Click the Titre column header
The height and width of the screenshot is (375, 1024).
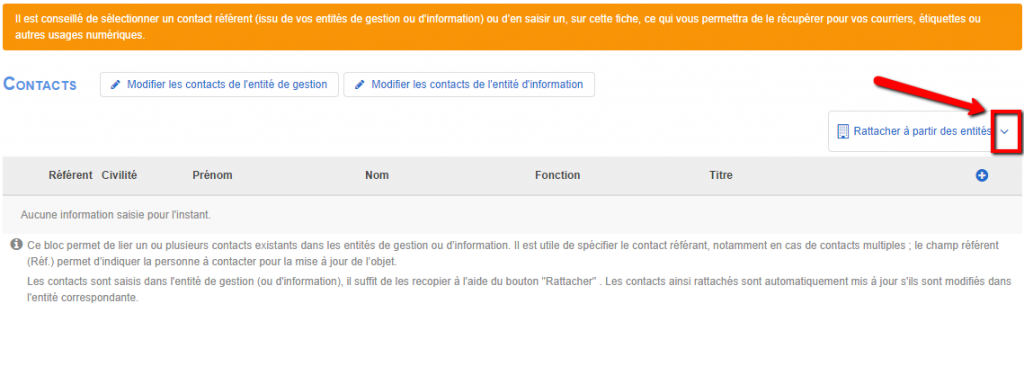coord(720,175)
